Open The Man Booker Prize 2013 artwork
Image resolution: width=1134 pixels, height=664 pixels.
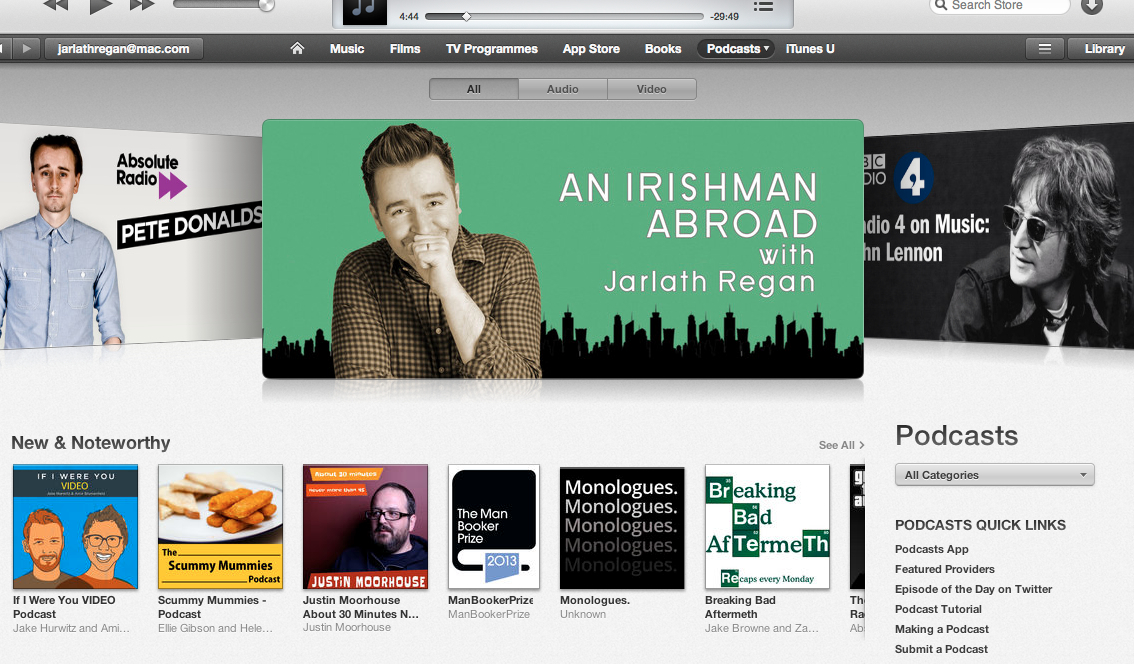click(494, 527)
